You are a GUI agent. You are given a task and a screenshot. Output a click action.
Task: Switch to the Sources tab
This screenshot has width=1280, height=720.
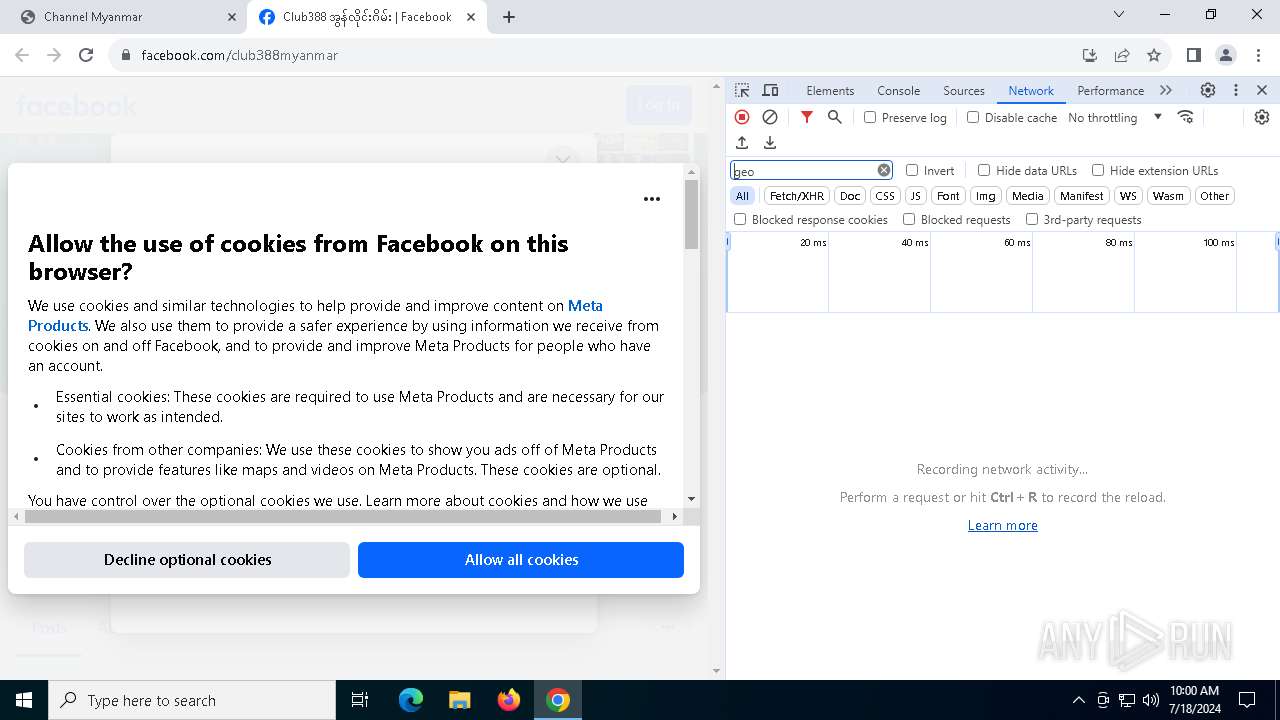click(x=964, y=90)
